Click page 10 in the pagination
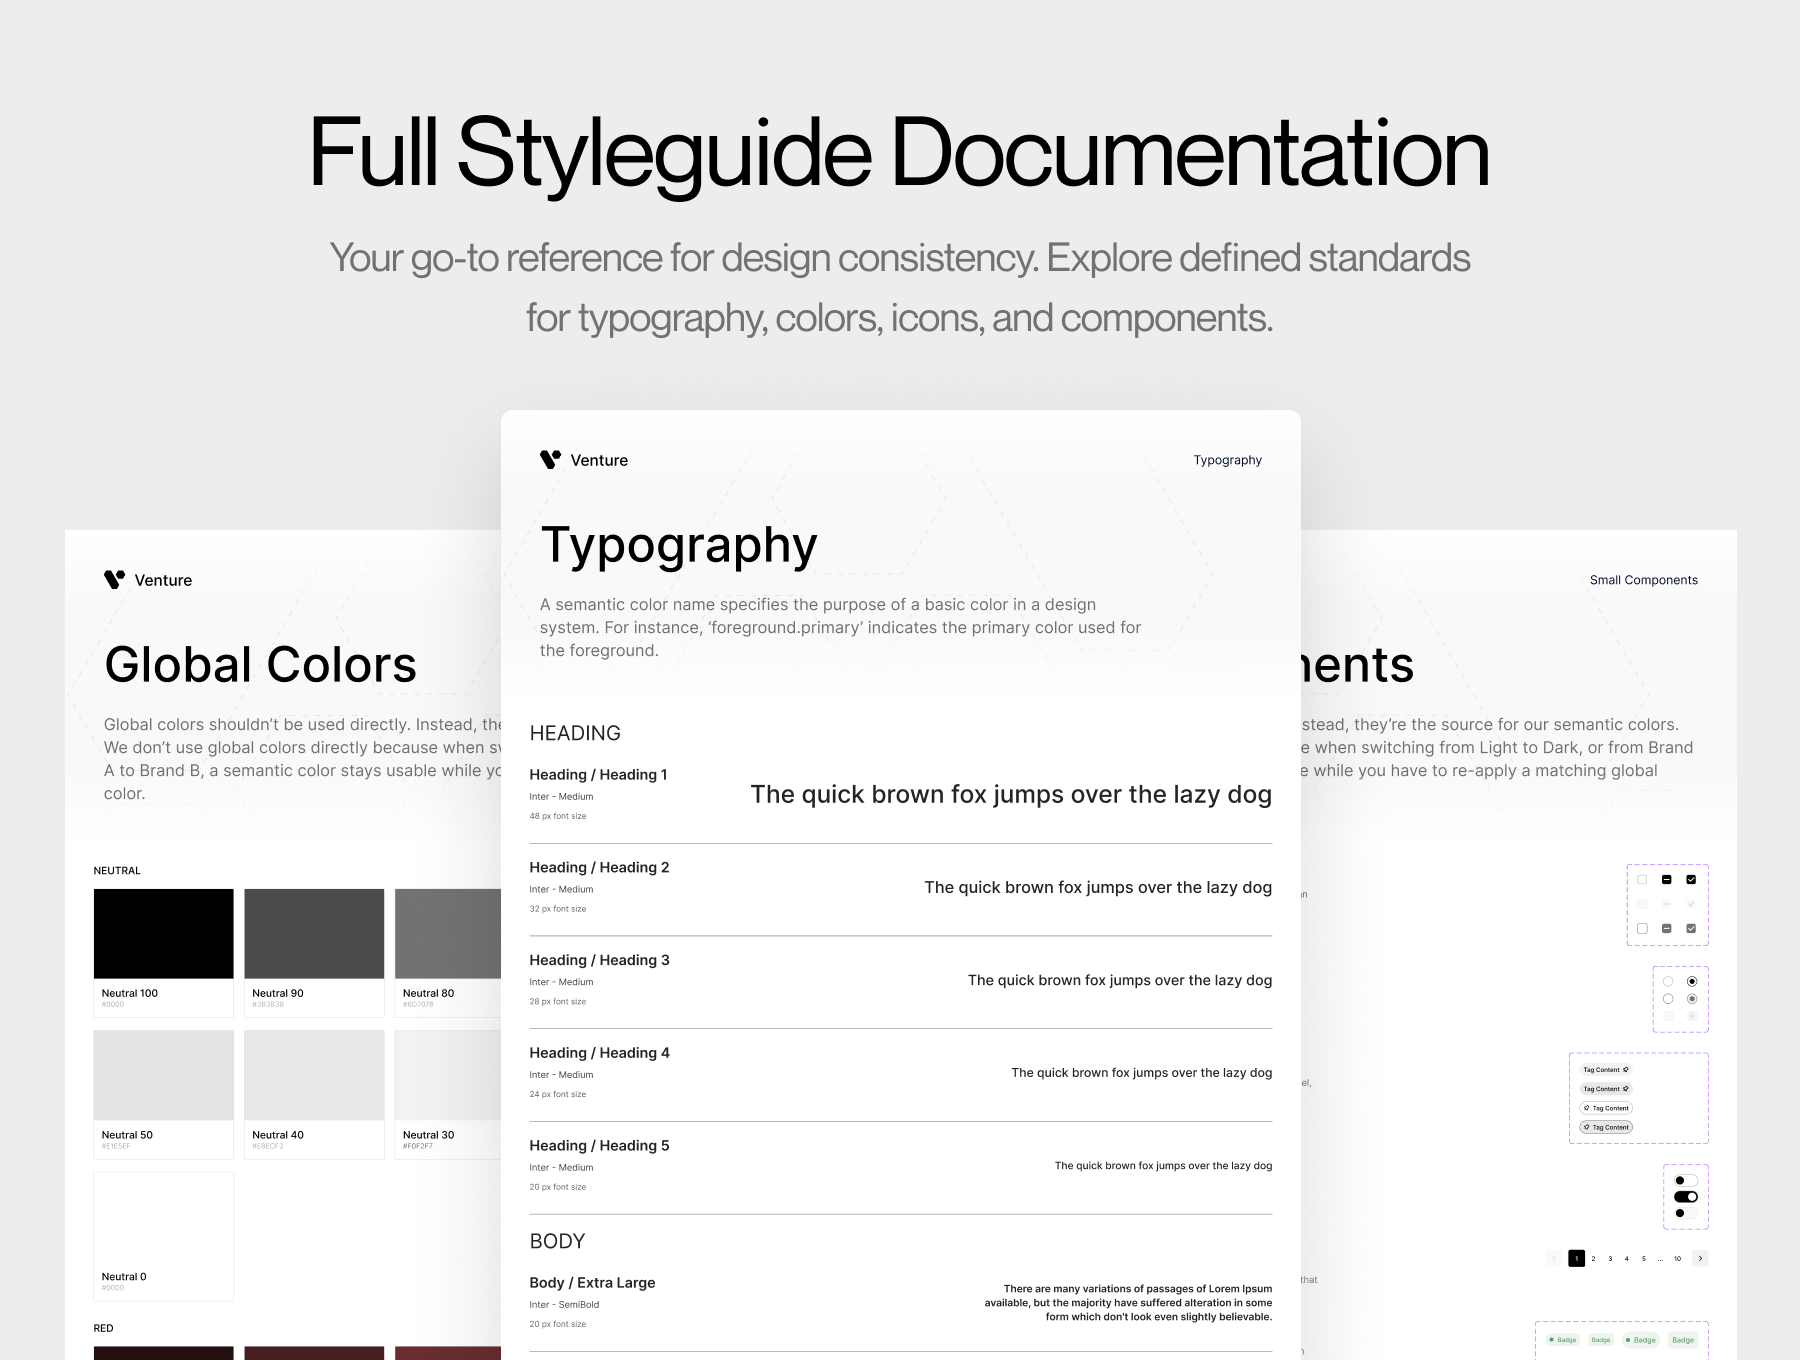This screenshot has height=1360, width=1800. point(1677,1259)
